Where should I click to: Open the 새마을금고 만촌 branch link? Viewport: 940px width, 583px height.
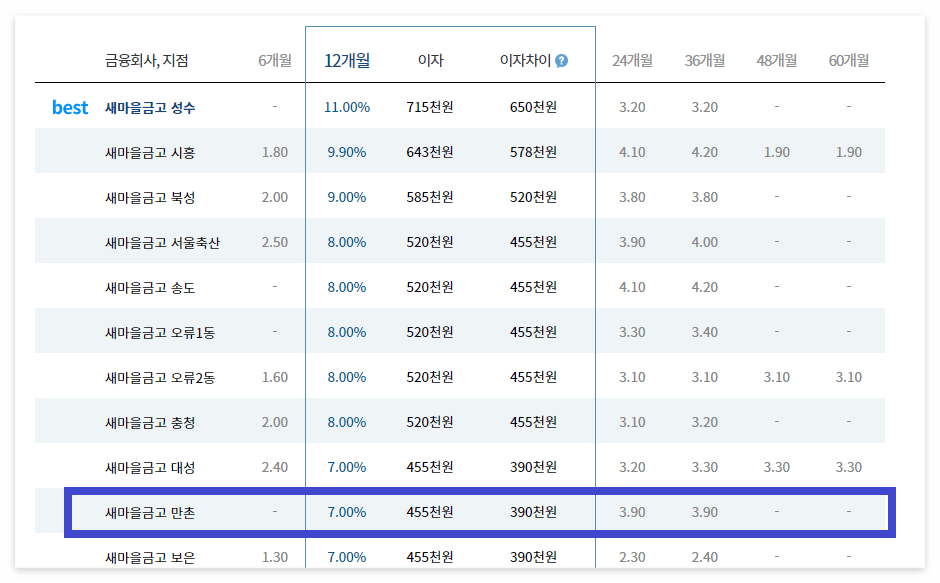pos(150,512)
